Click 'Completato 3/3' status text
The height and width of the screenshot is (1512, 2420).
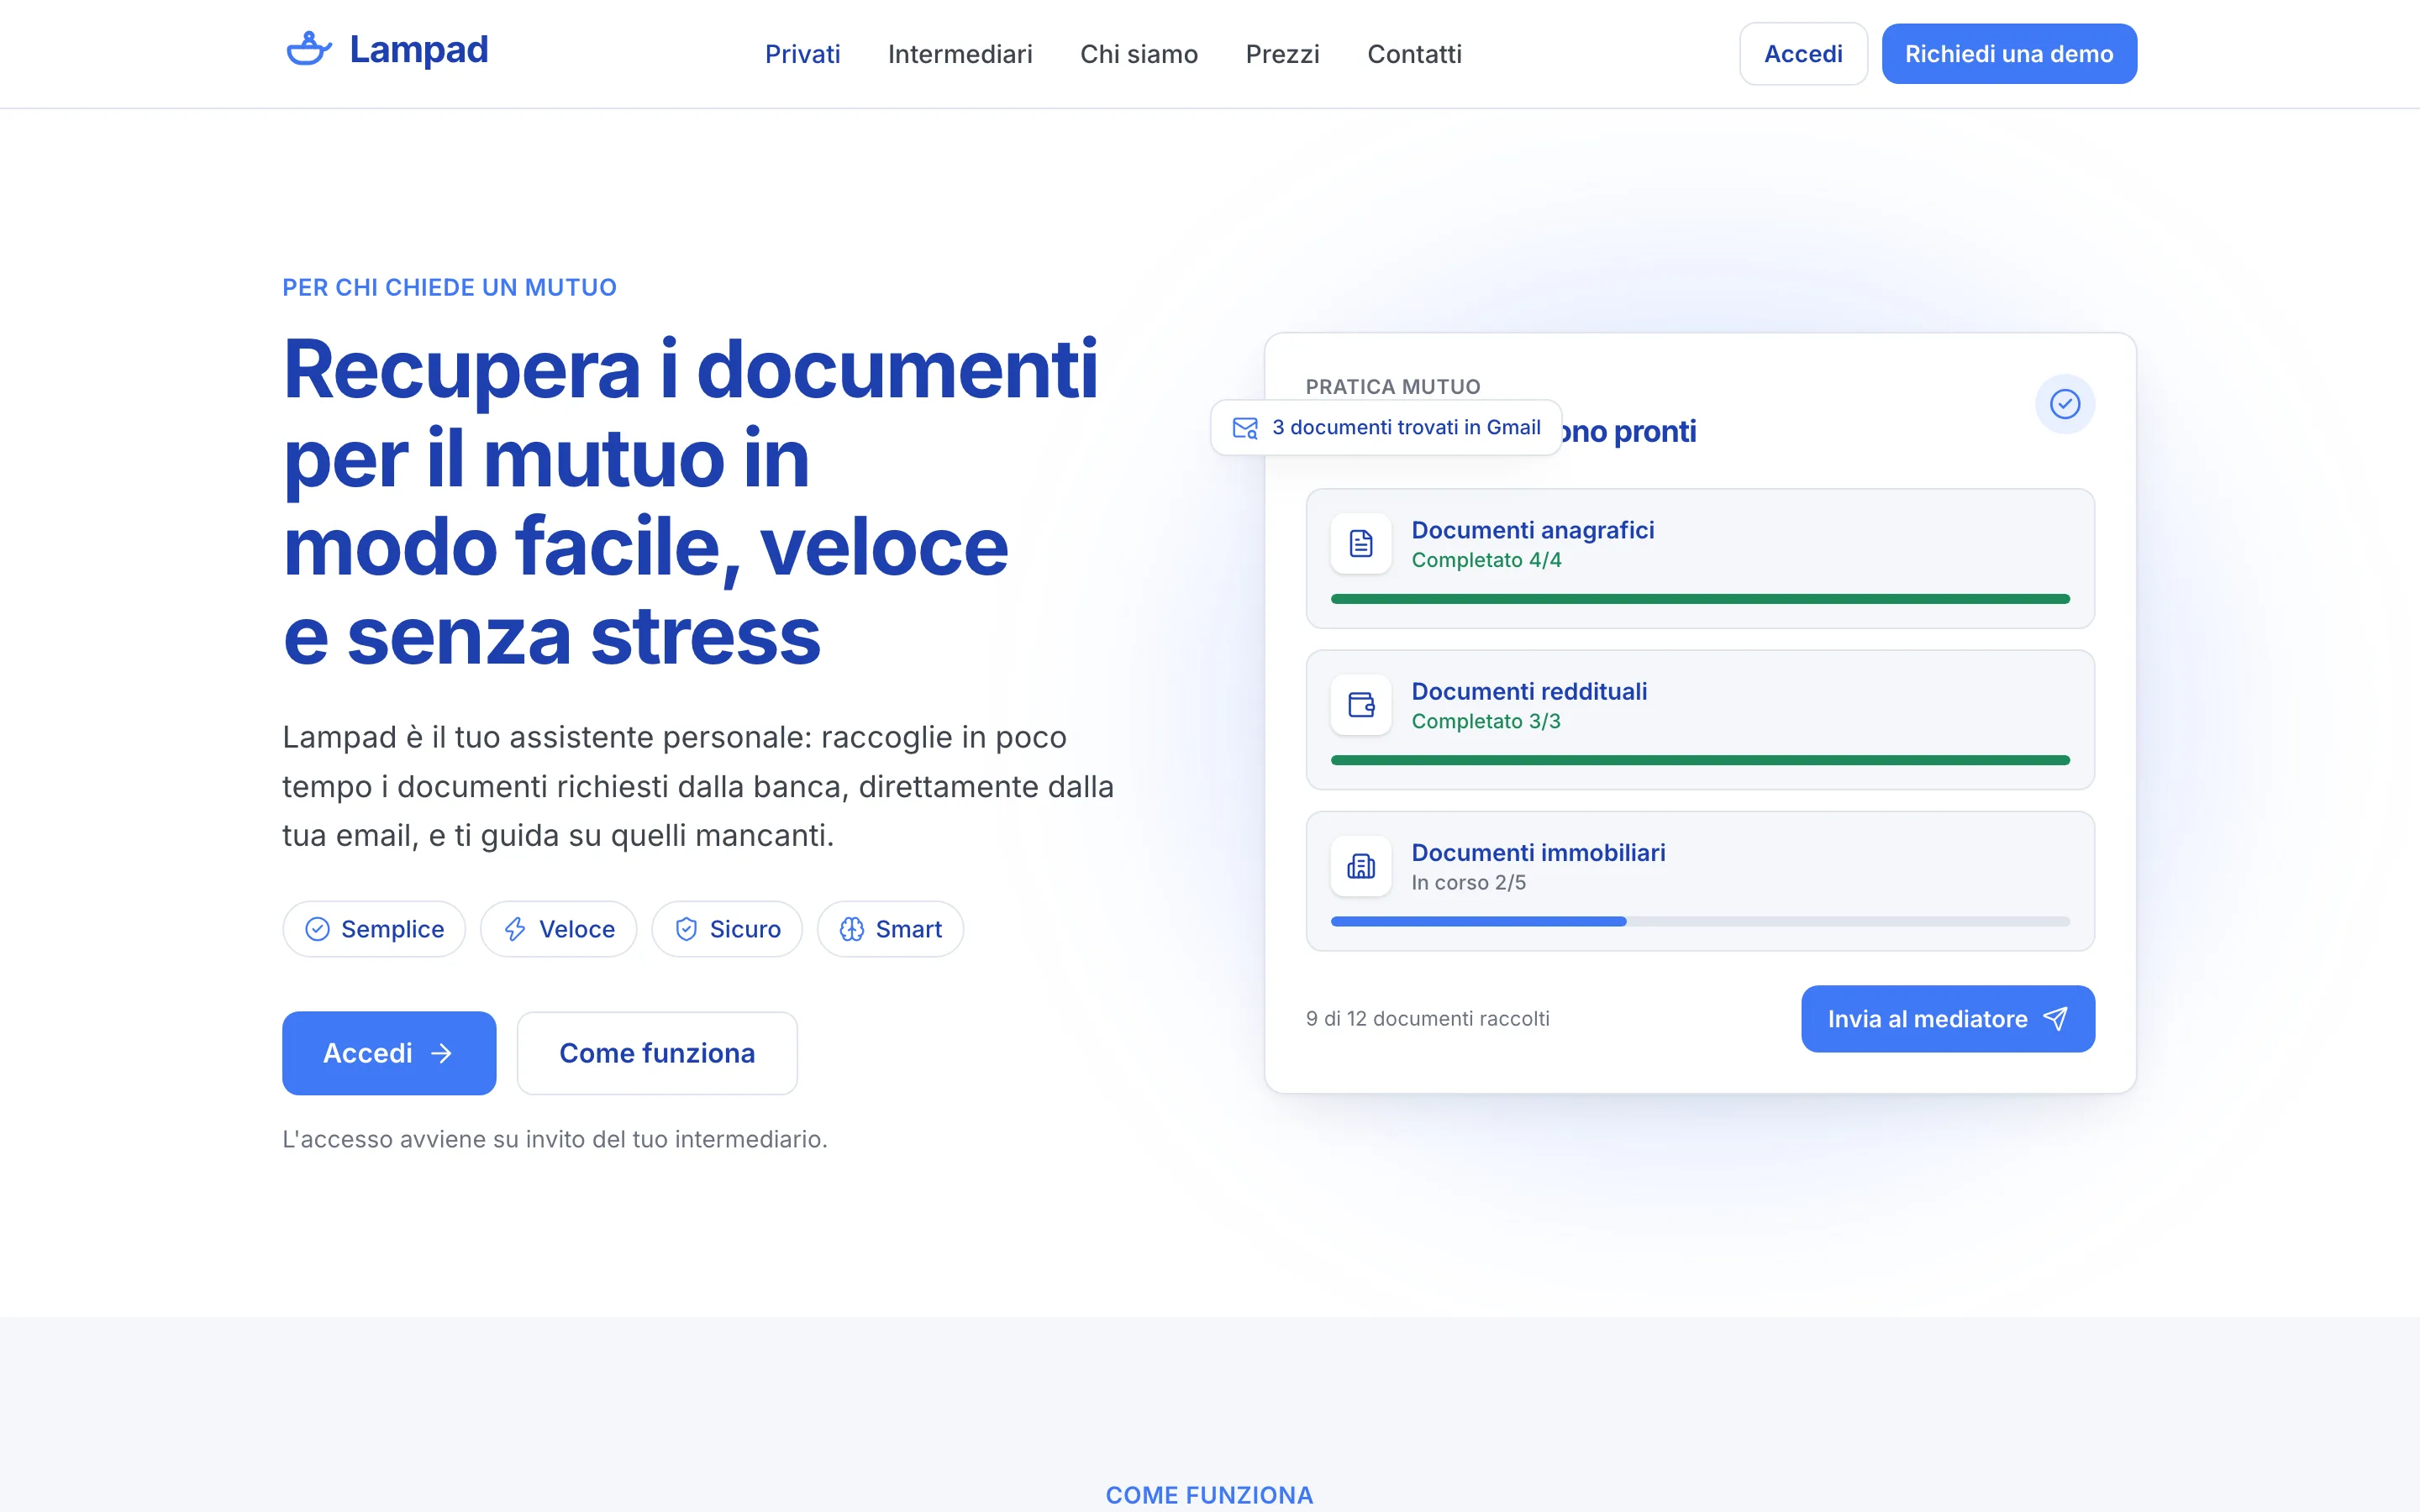(x=1485, y=721)
